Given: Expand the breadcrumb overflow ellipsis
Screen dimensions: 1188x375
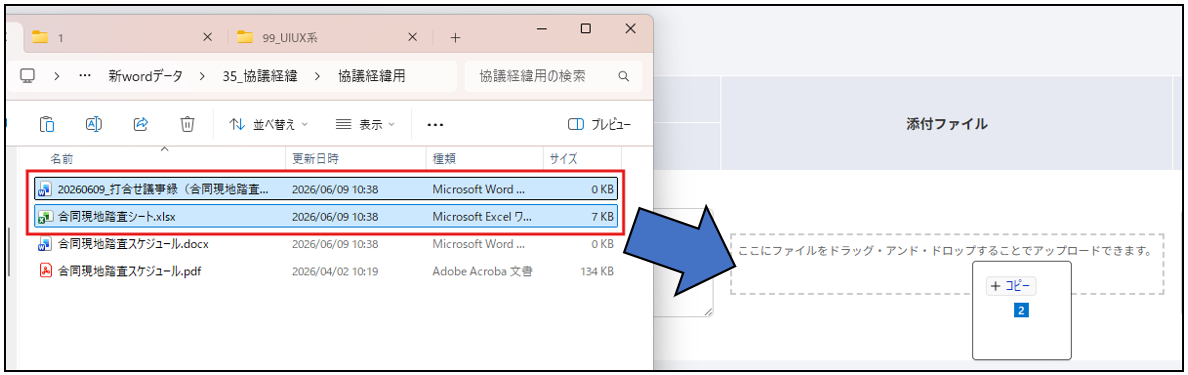Looking at the screenshot, I should (x=85, y=77).
